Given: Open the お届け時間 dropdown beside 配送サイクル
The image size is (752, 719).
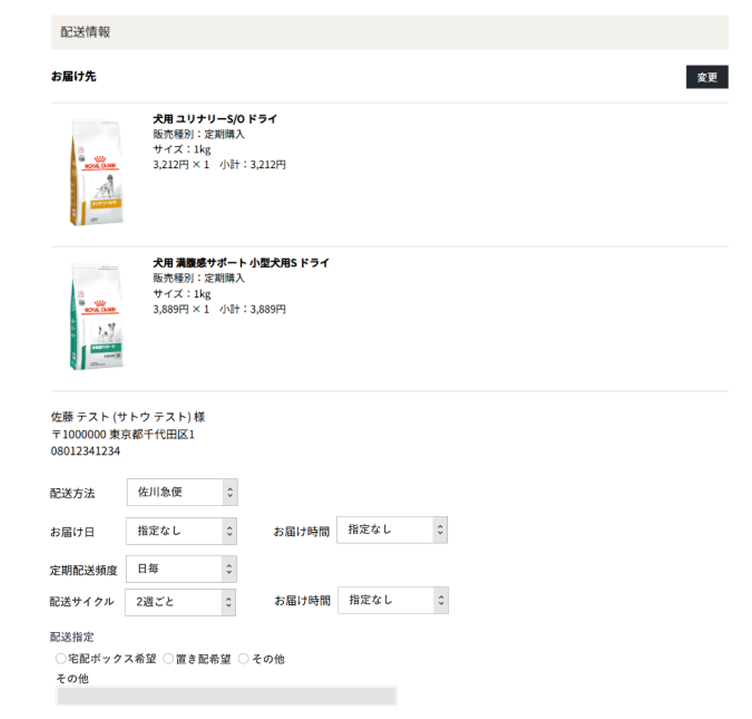Looking at the screenshot, I should tap(392, 601).
